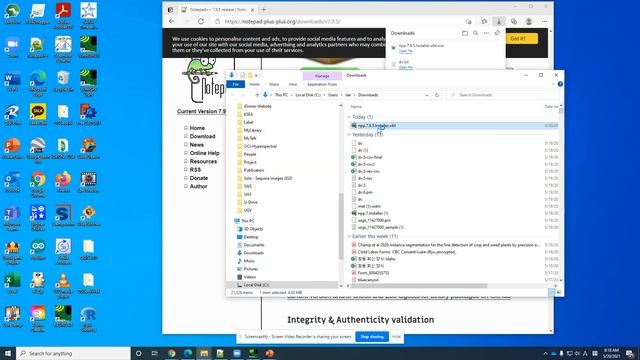The image size is (640, 360).
Task: Open Donate link on Notepad++ site
Action: click(x=199, y=178)
